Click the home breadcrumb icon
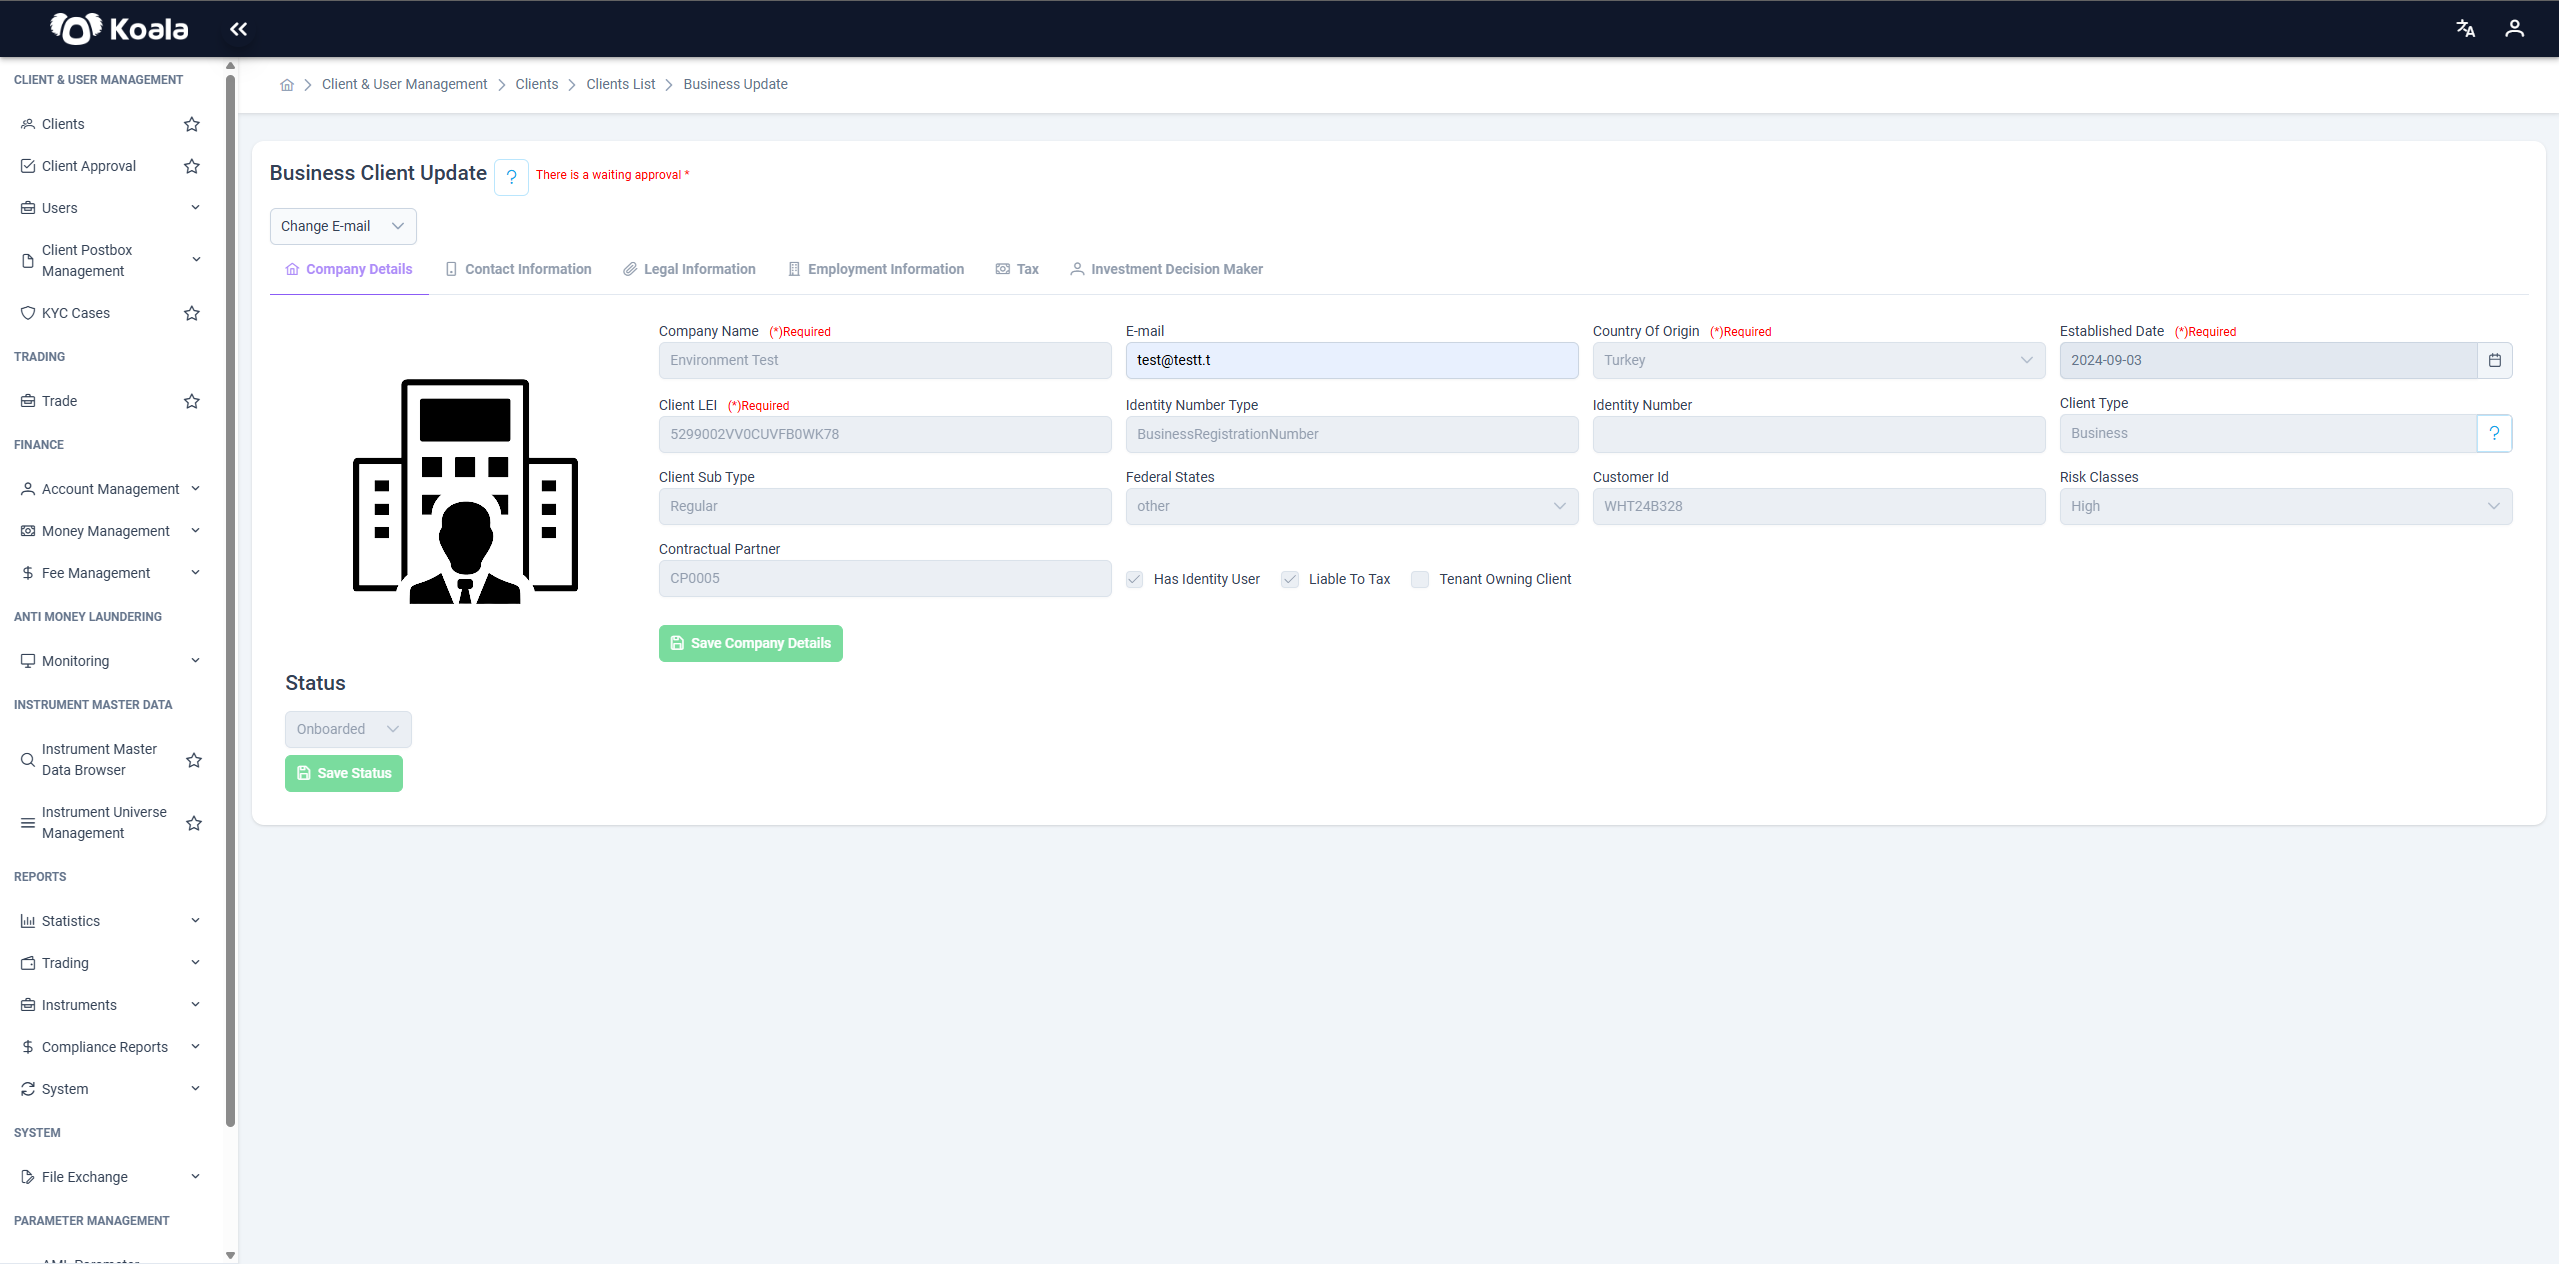The width and height of the screenshot is (2559, 1264). [287, 85]
